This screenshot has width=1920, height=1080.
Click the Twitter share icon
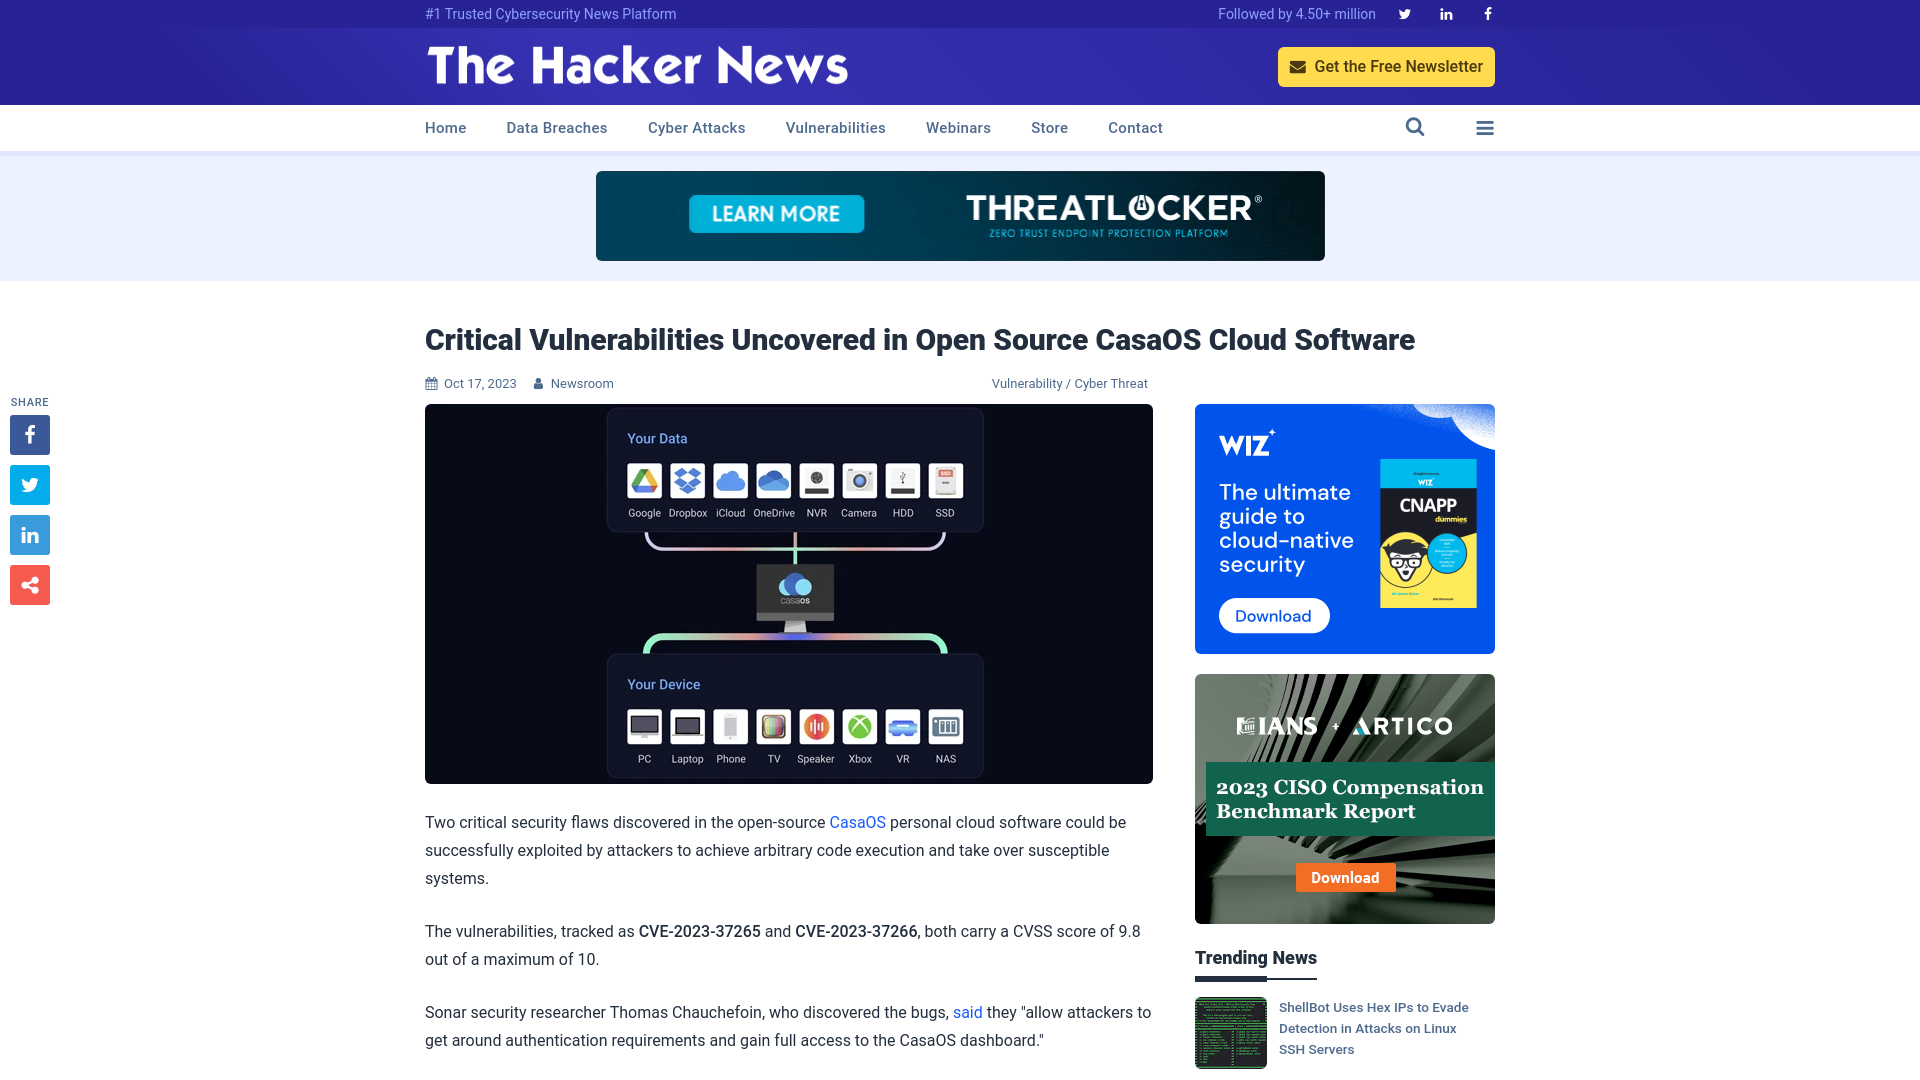[x=29, y=484]
